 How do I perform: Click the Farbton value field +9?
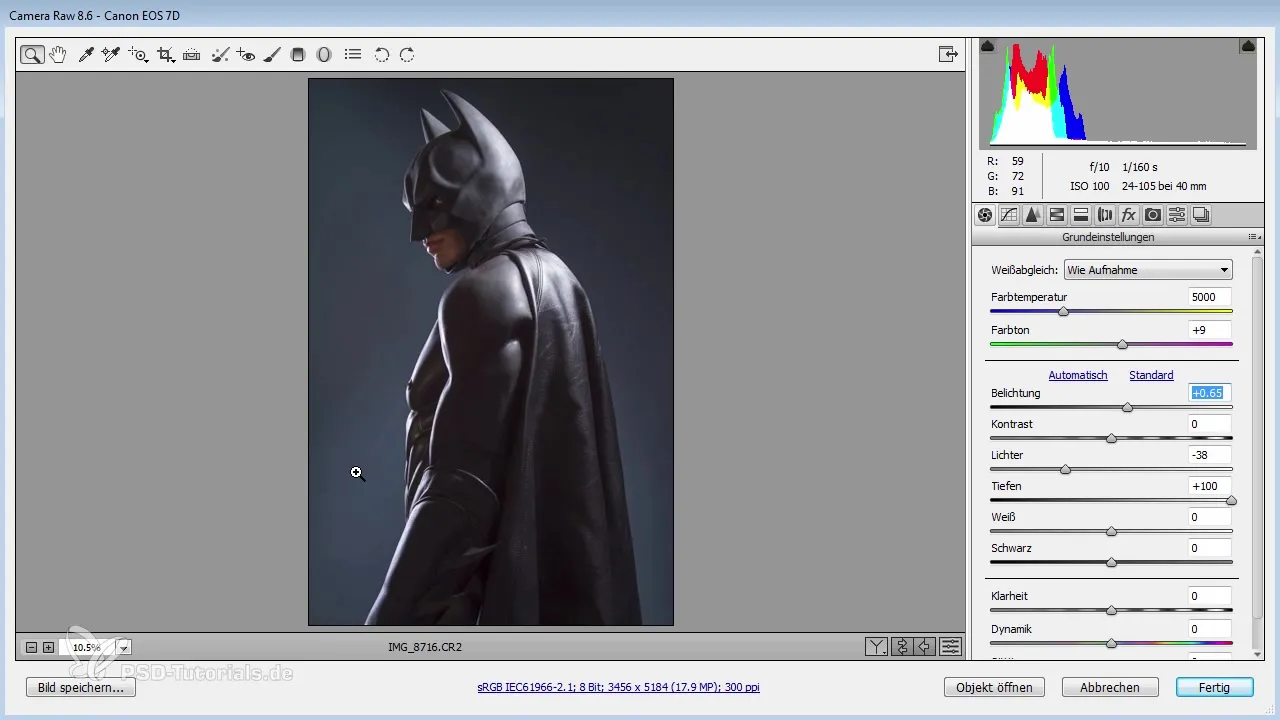coord(1209,329)
